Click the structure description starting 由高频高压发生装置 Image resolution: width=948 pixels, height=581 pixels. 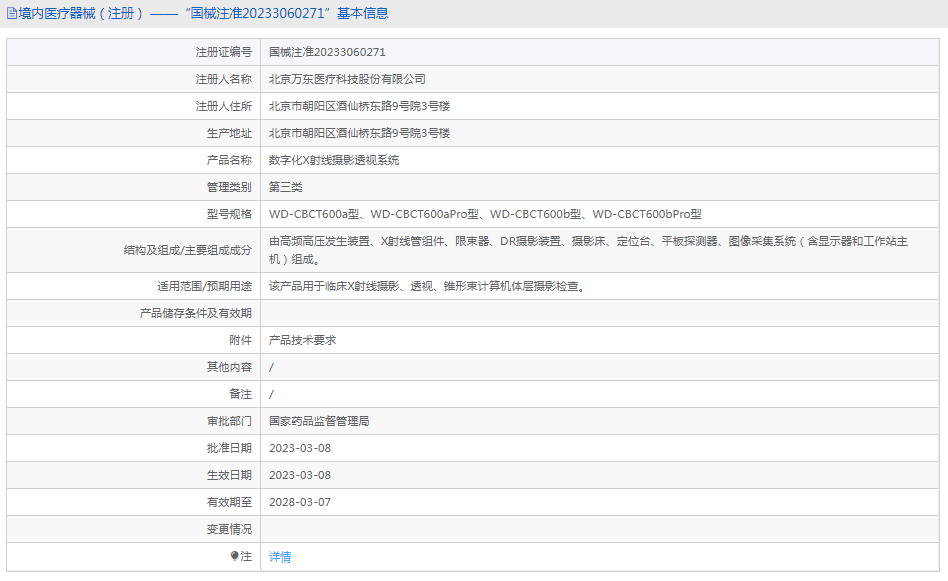pos(588,250)
